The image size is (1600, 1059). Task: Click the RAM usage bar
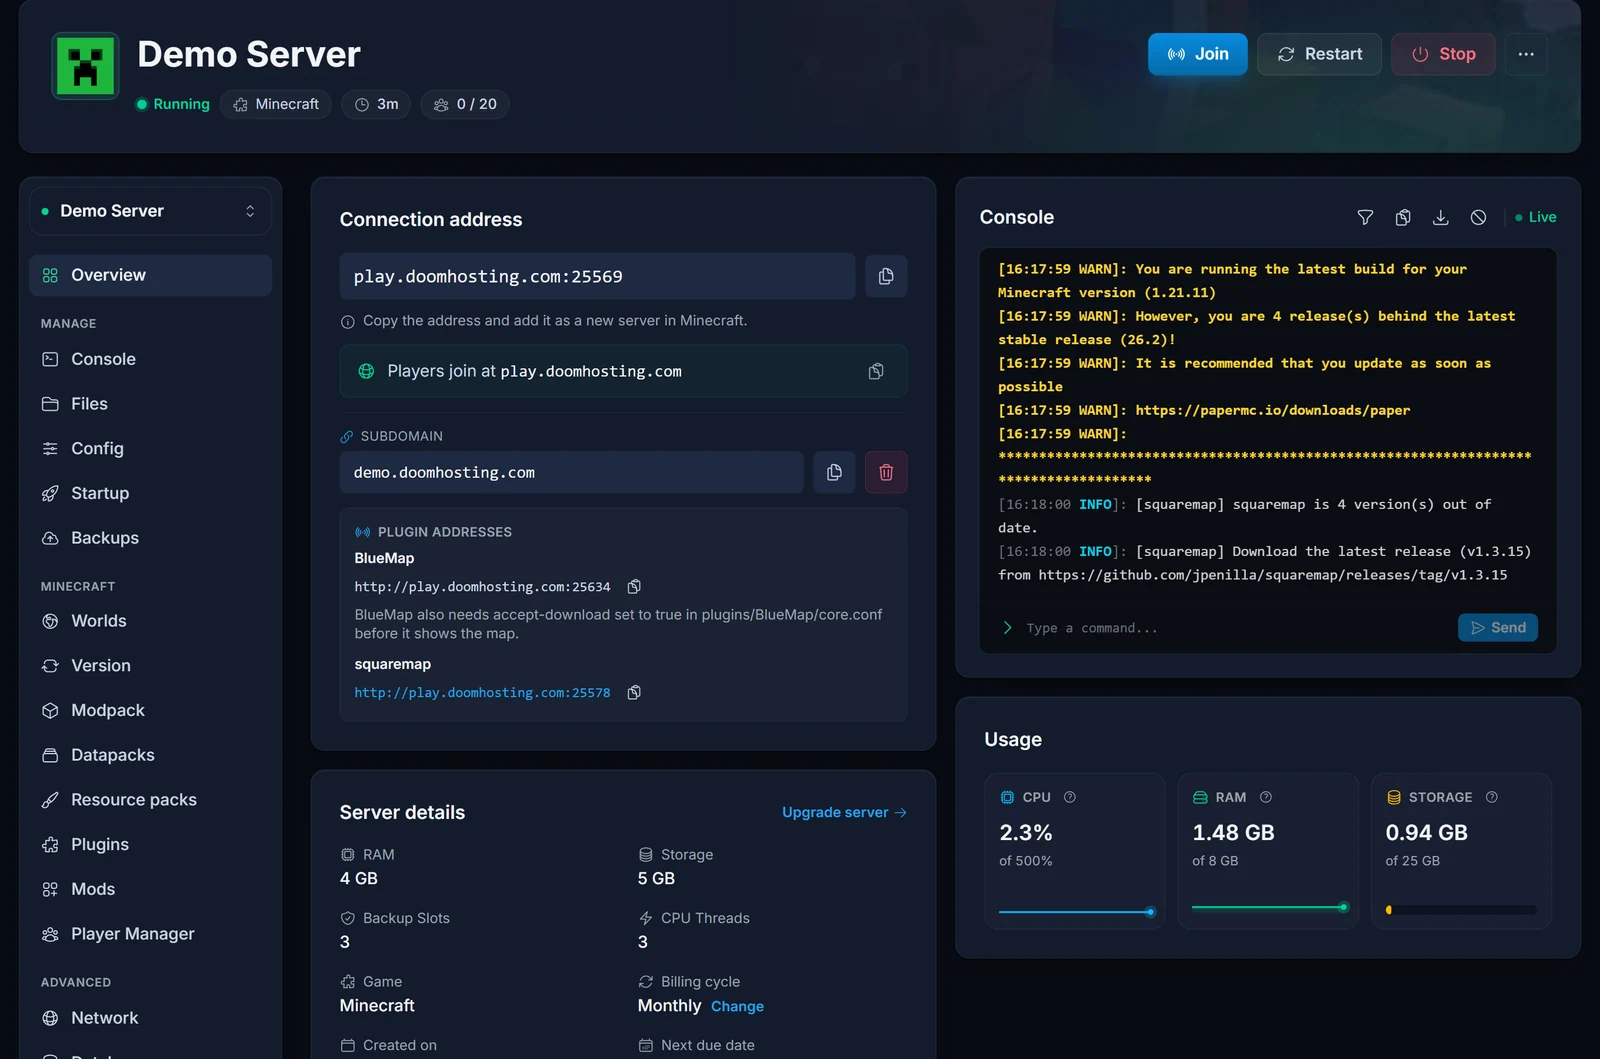point(1269,908)
